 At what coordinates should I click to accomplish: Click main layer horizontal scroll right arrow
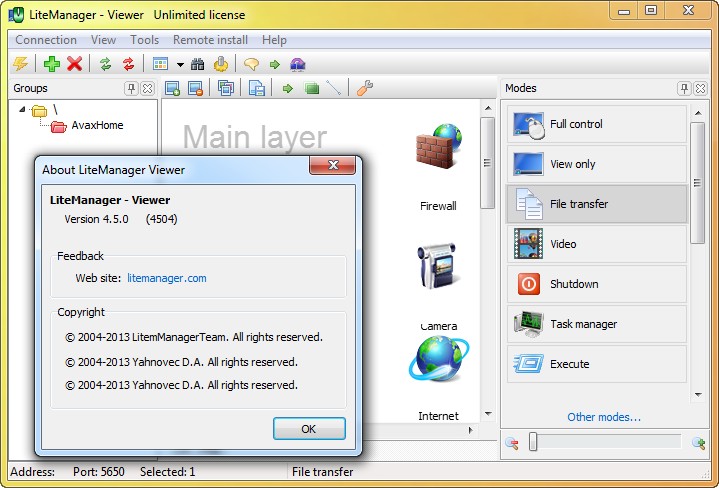[470, 430]
